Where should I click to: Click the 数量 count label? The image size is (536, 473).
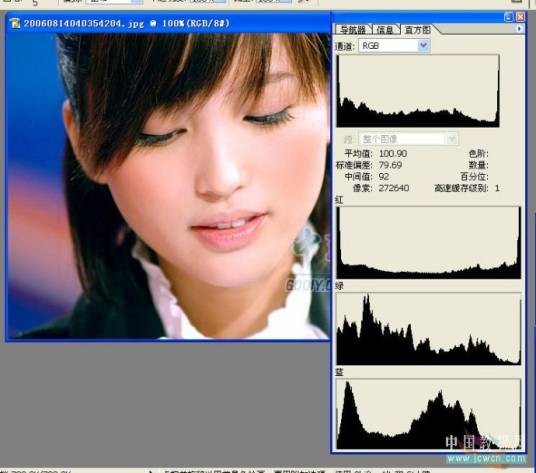[x=479, y=165]
